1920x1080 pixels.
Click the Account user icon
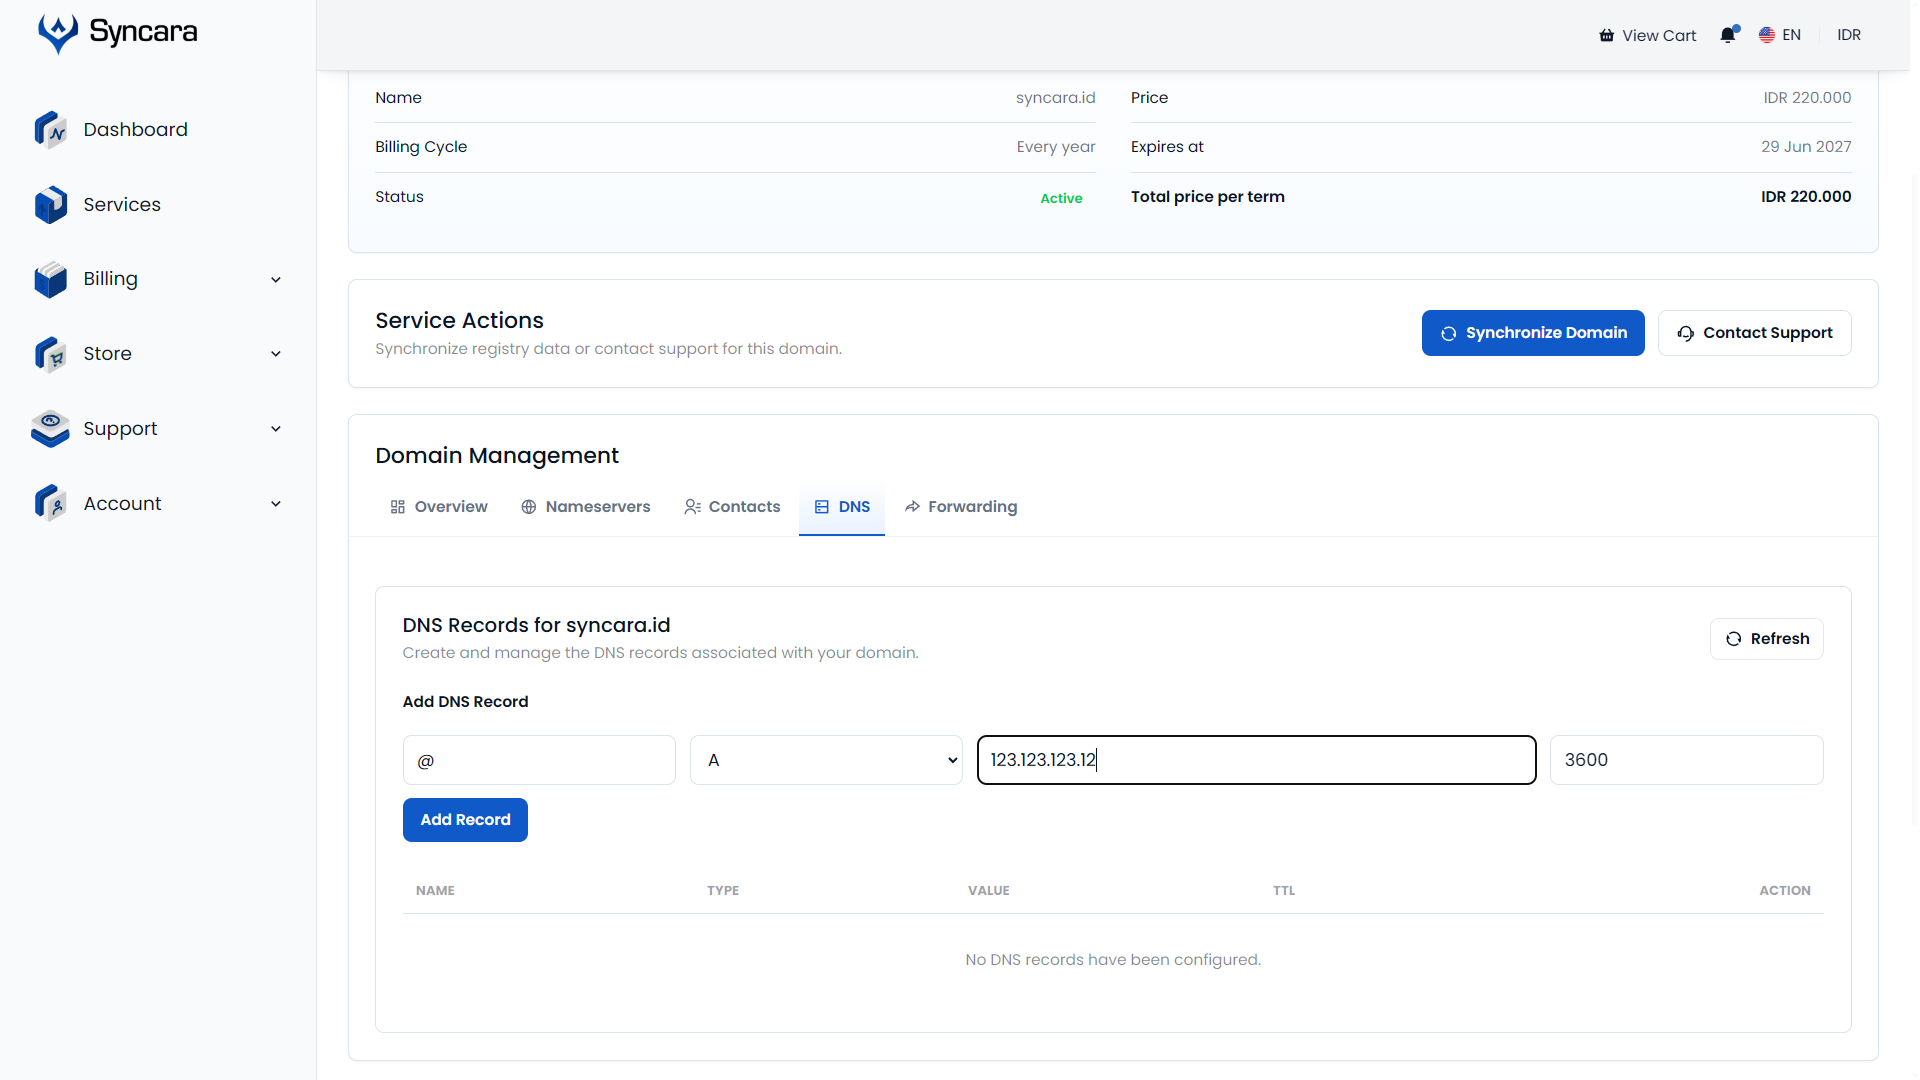(51, 503)
